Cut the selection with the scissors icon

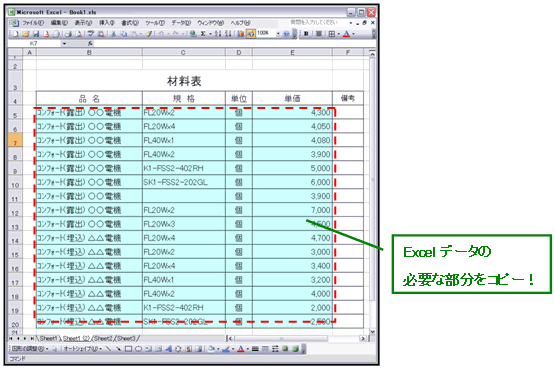click(x=114, y=34)
